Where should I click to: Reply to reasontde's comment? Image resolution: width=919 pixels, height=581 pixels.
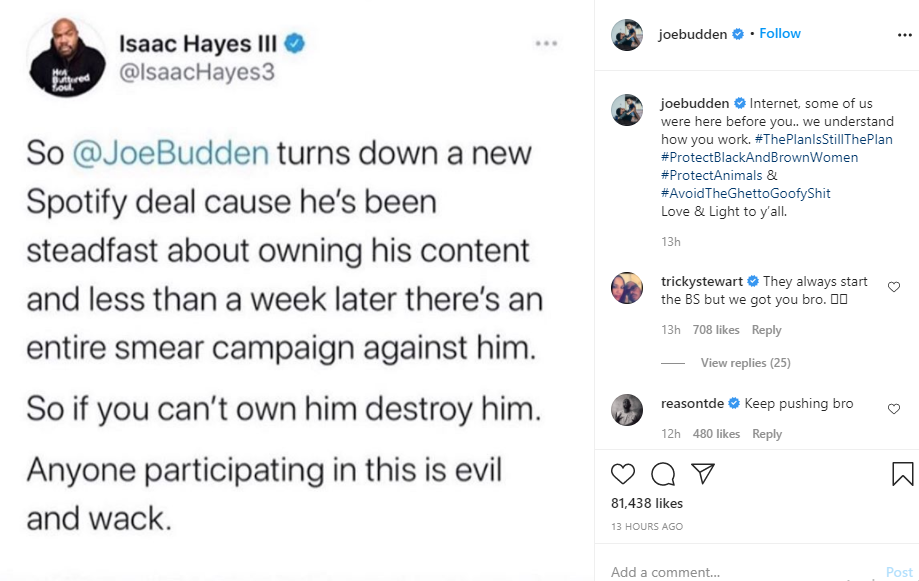(767, 434)
